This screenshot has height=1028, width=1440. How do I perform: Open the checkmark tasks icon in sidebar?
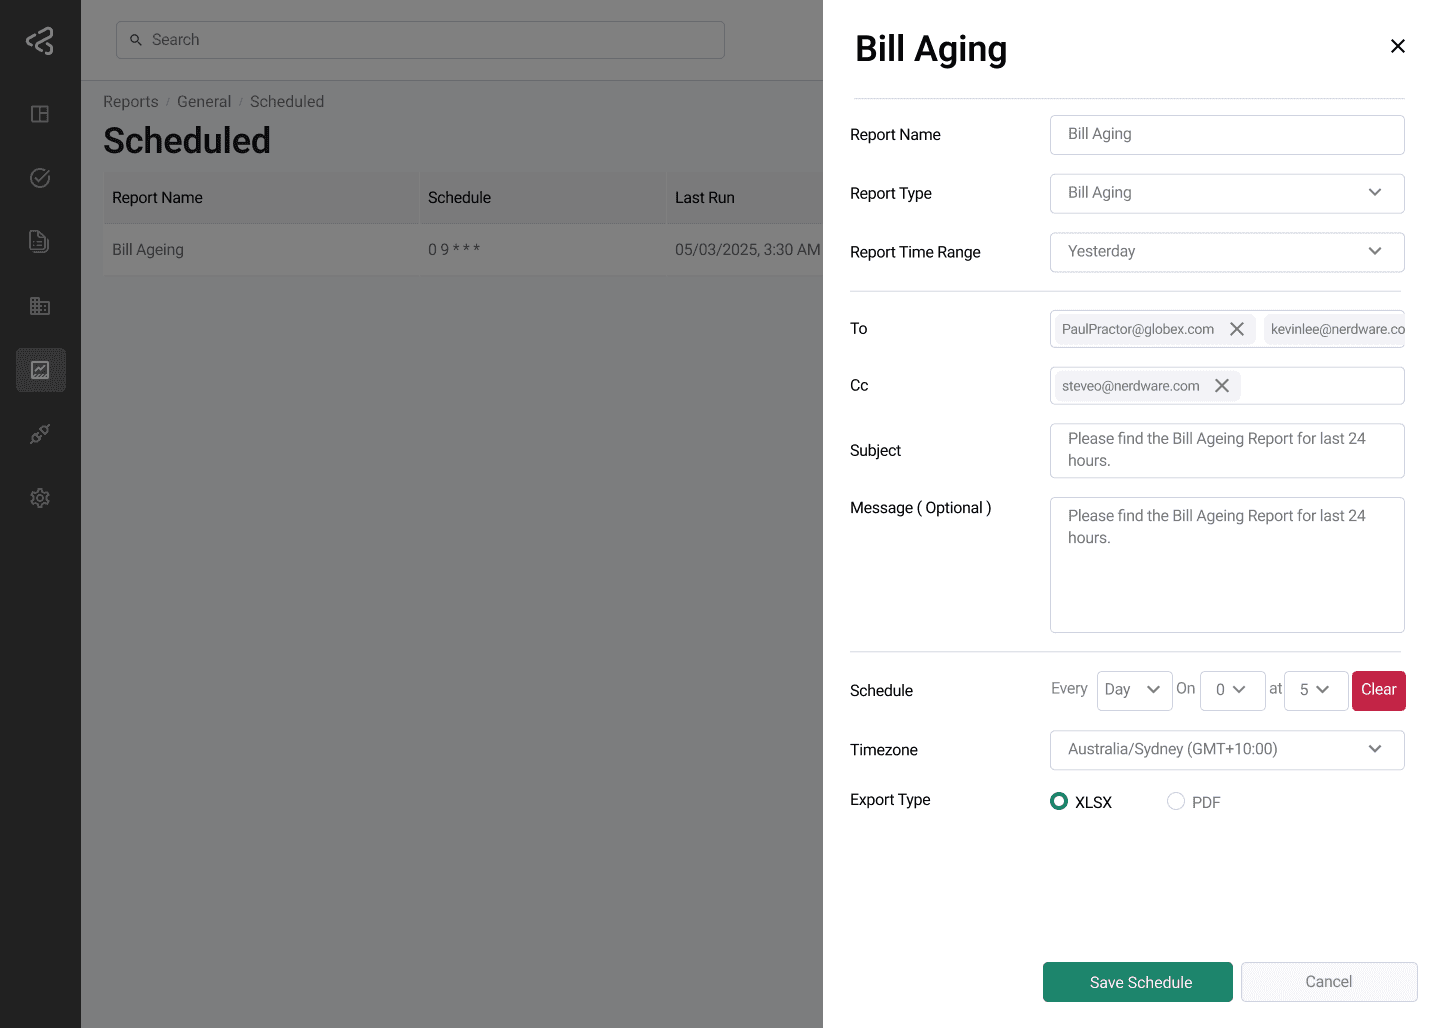pyautogui.click(x=40, y=178)
